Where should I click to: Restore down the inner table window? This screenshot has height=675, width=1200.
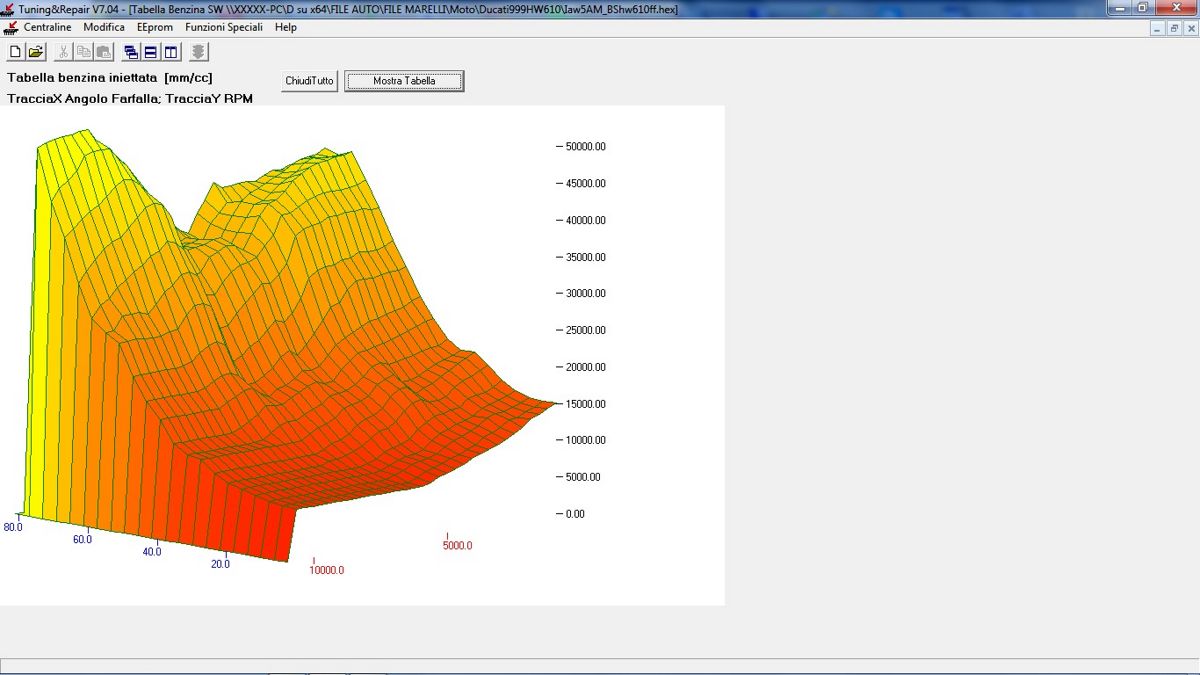[x=1174, y=29]
